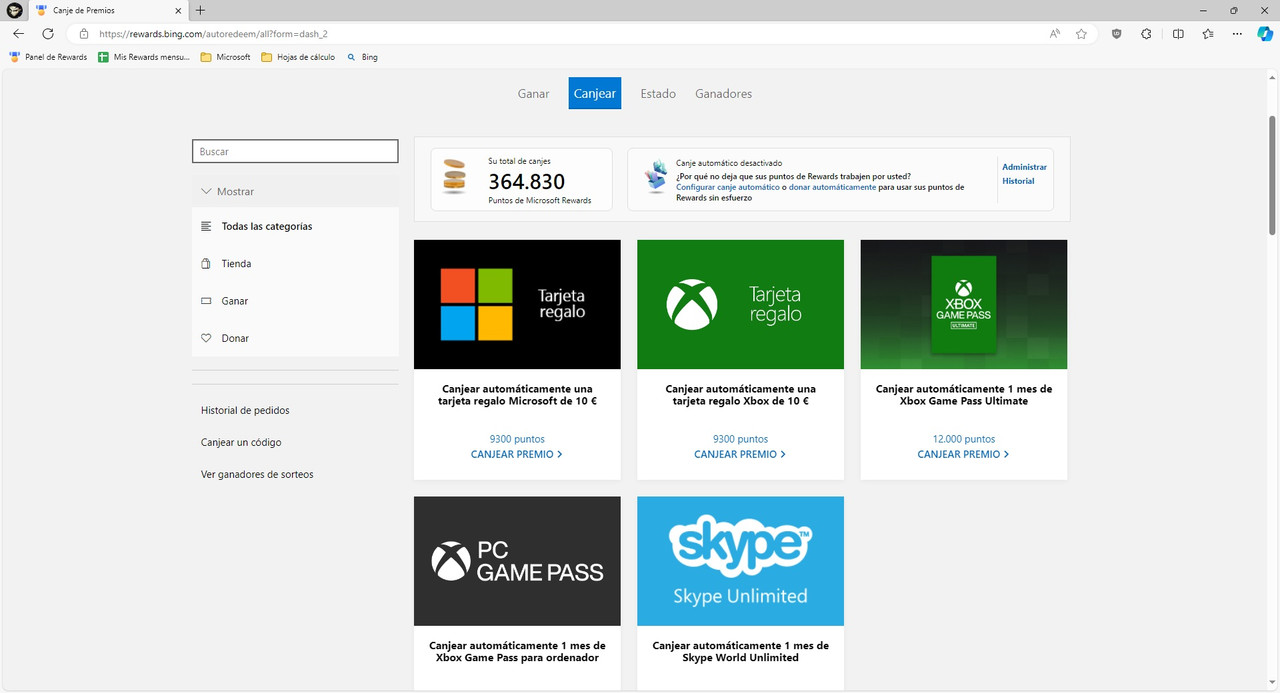The width and height of the screenshot is (1280, 693).
Task: Open the Hojas de cálculo folder
Action: coord(298,57)
